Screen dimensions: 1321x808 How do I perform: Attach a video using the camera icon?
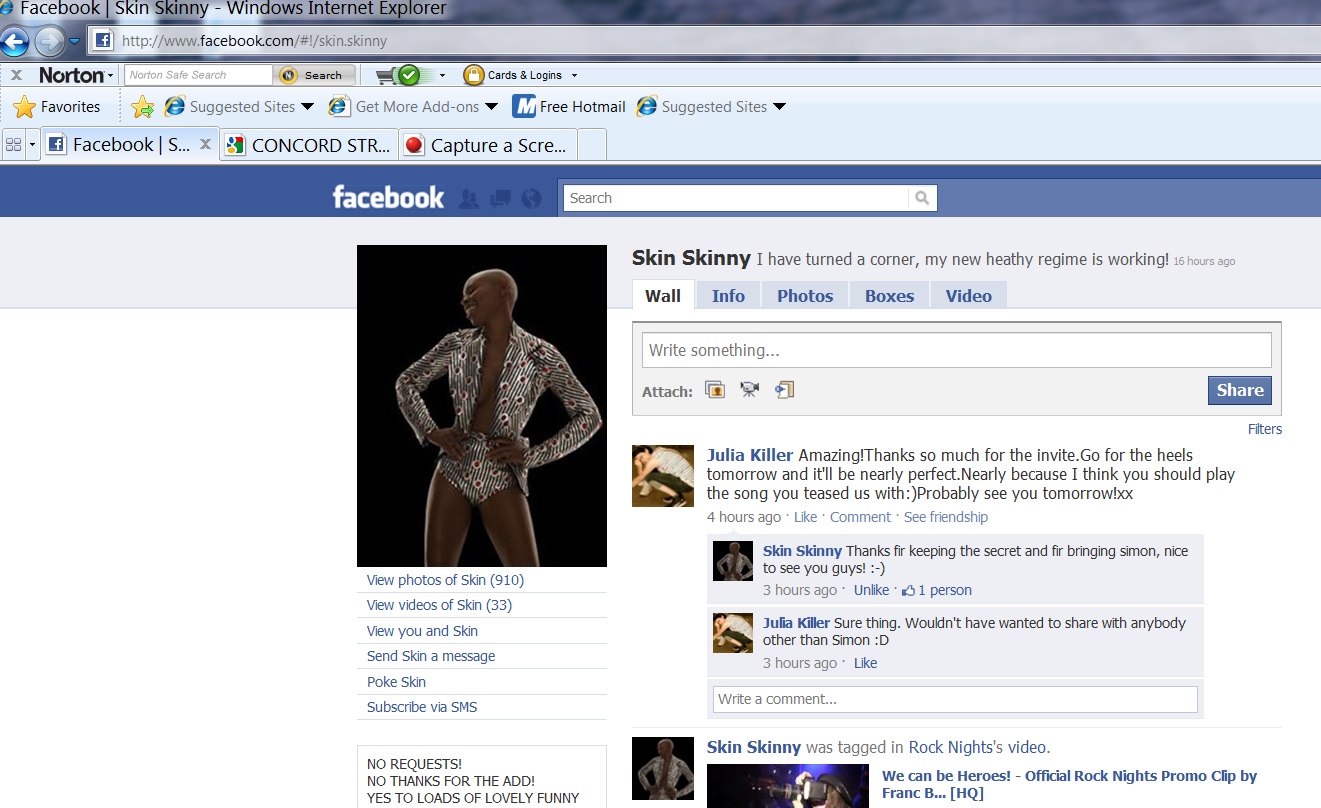(750, 390)
